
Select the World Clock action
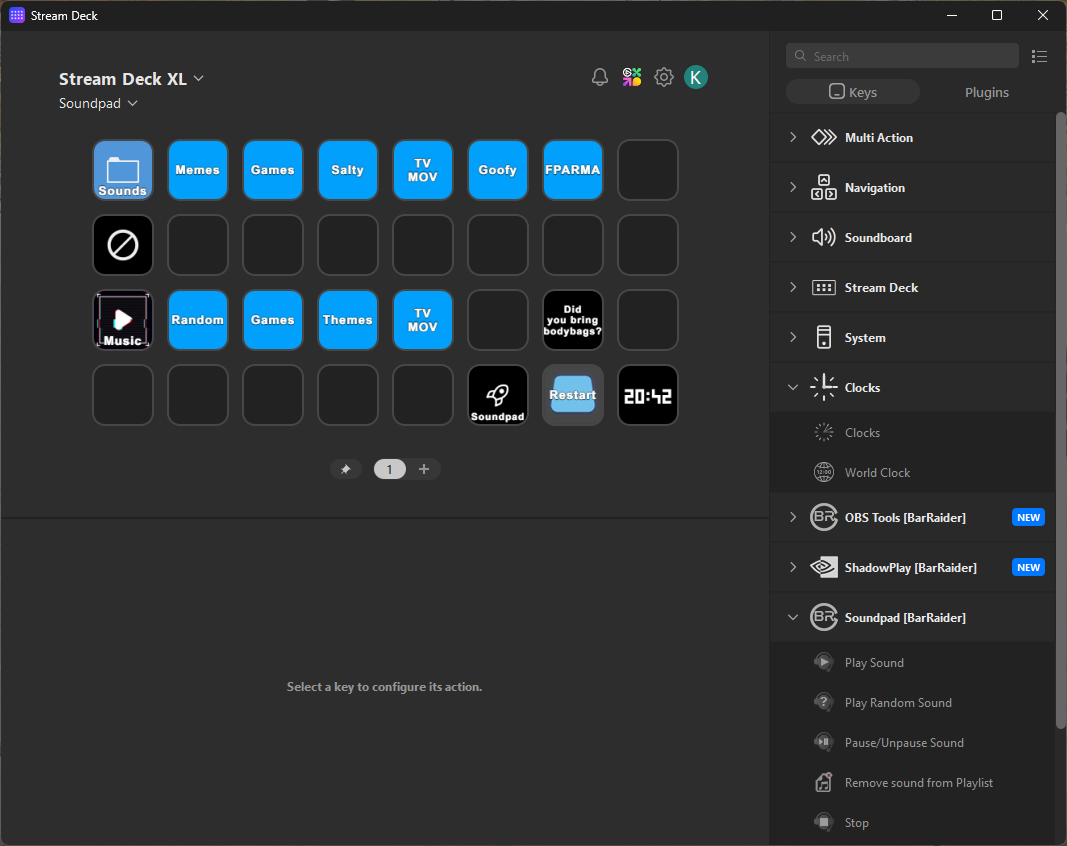(913, 472)
